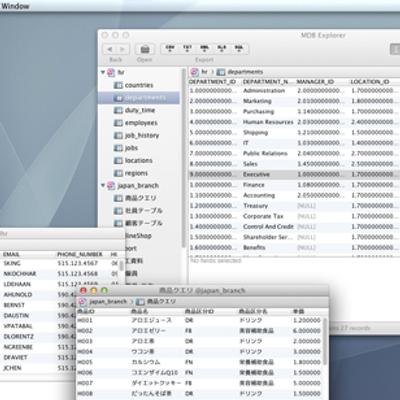Select the Accounting department cell
400x400 pixels.
[x=259, y=195]
